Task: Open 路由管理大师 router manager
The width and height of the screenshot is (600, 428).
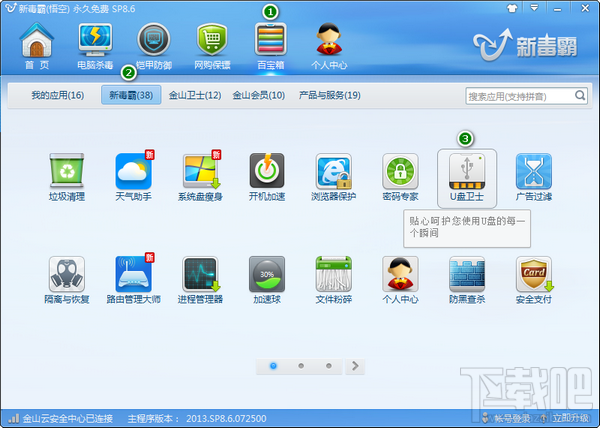Action: click(133, 280)
